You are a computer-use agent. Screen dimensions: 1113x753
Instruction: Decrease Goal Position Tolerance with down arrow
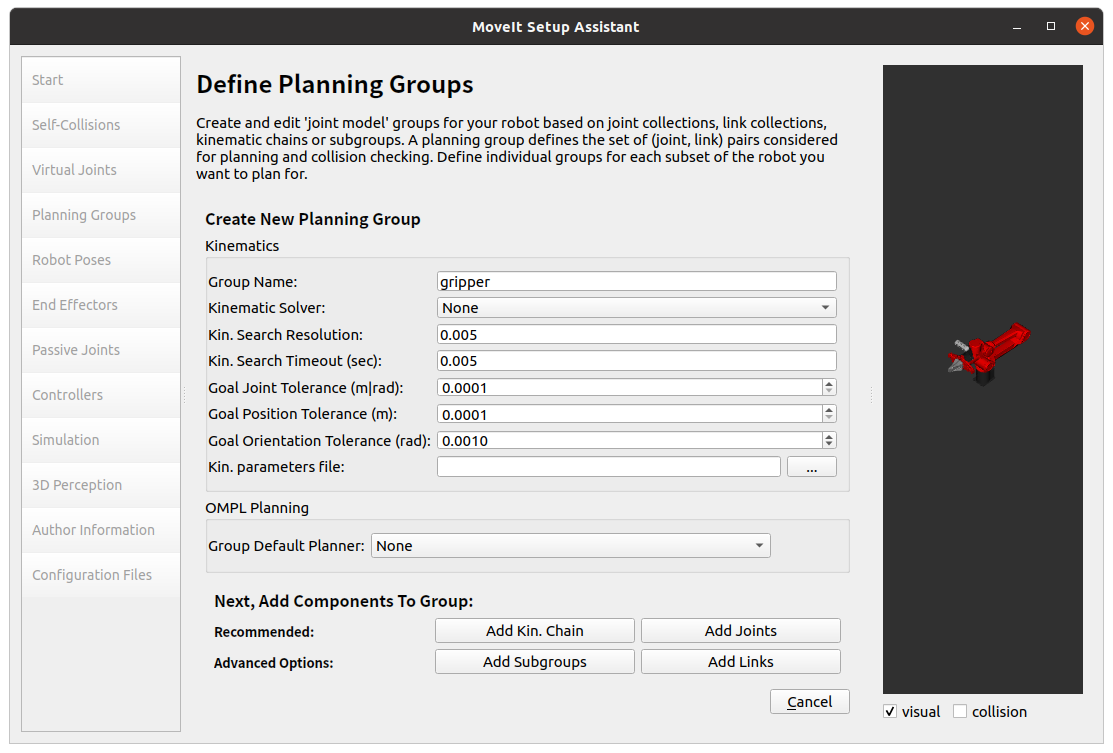[829, 419]
